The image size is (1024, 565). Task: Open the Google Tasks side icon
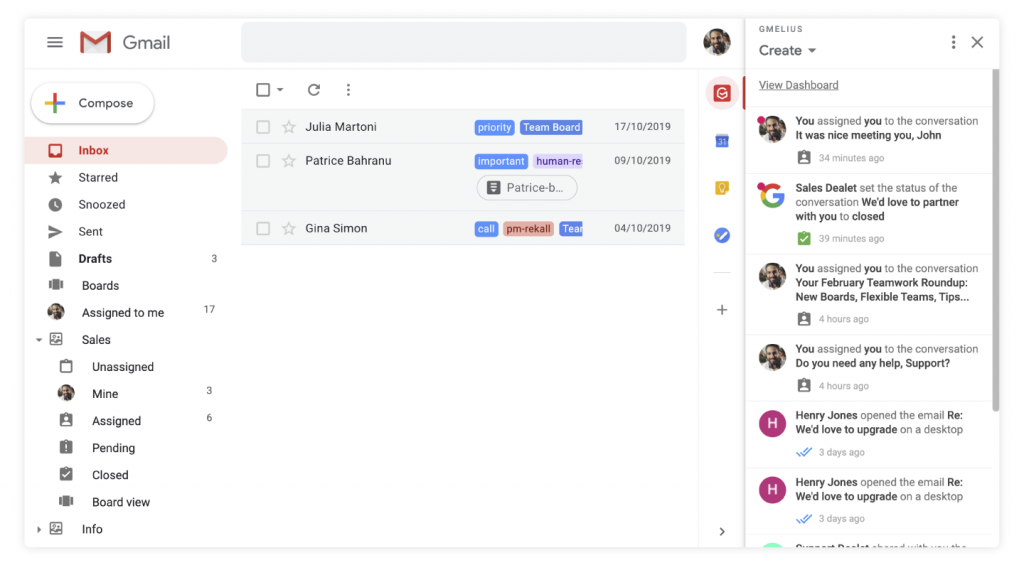[722, 235]
